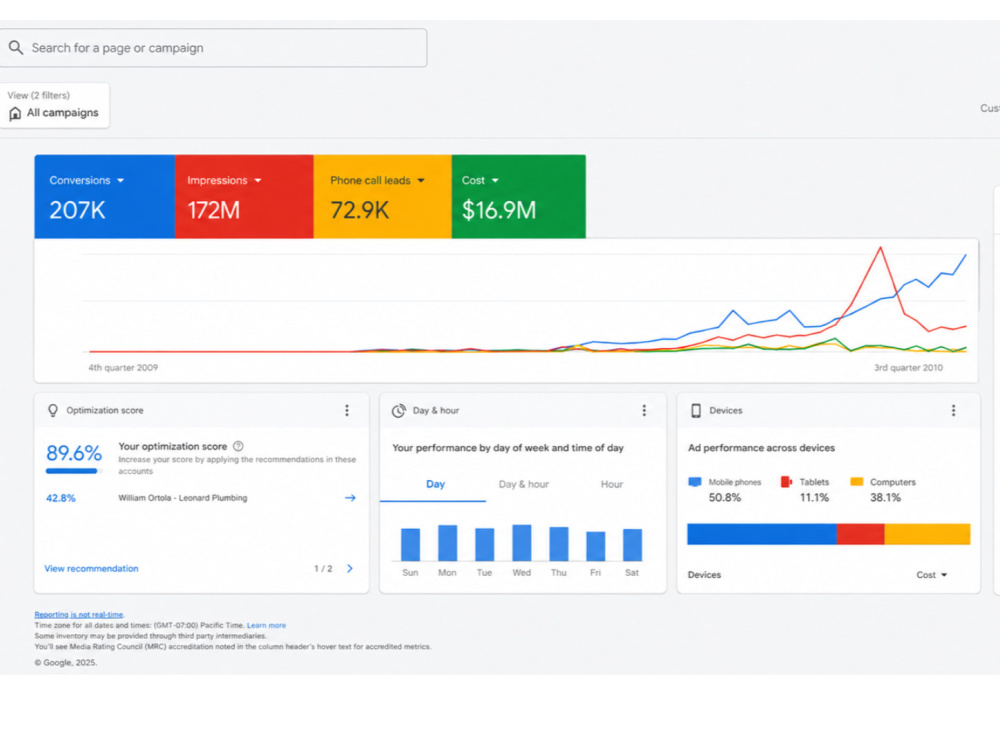This screenshot has width=1000, height=750.
Task: Click the Tablets 11.1% value
Action: click(x=814, y=497)
